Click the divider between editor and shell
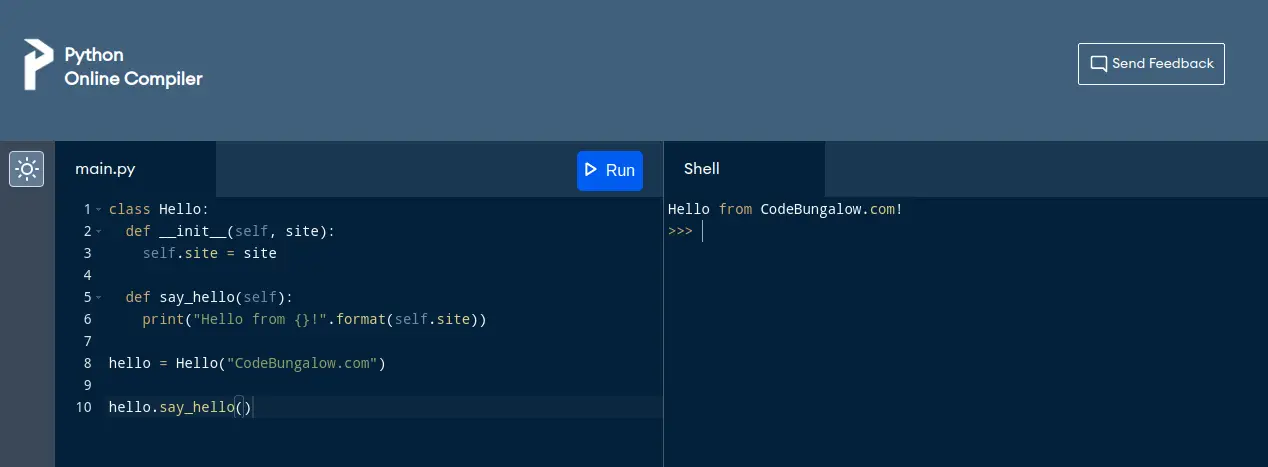 pos(663,330)
